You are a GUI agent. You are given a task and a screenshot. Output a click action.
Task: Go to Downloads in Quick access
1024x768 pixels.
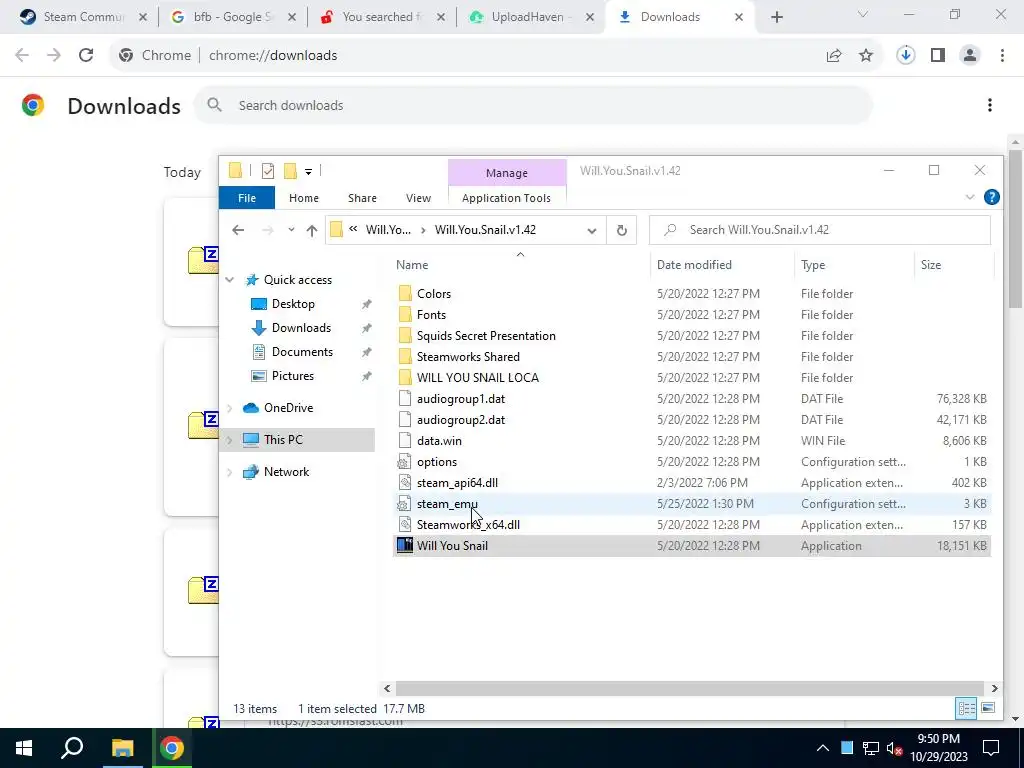click(301, 328)
